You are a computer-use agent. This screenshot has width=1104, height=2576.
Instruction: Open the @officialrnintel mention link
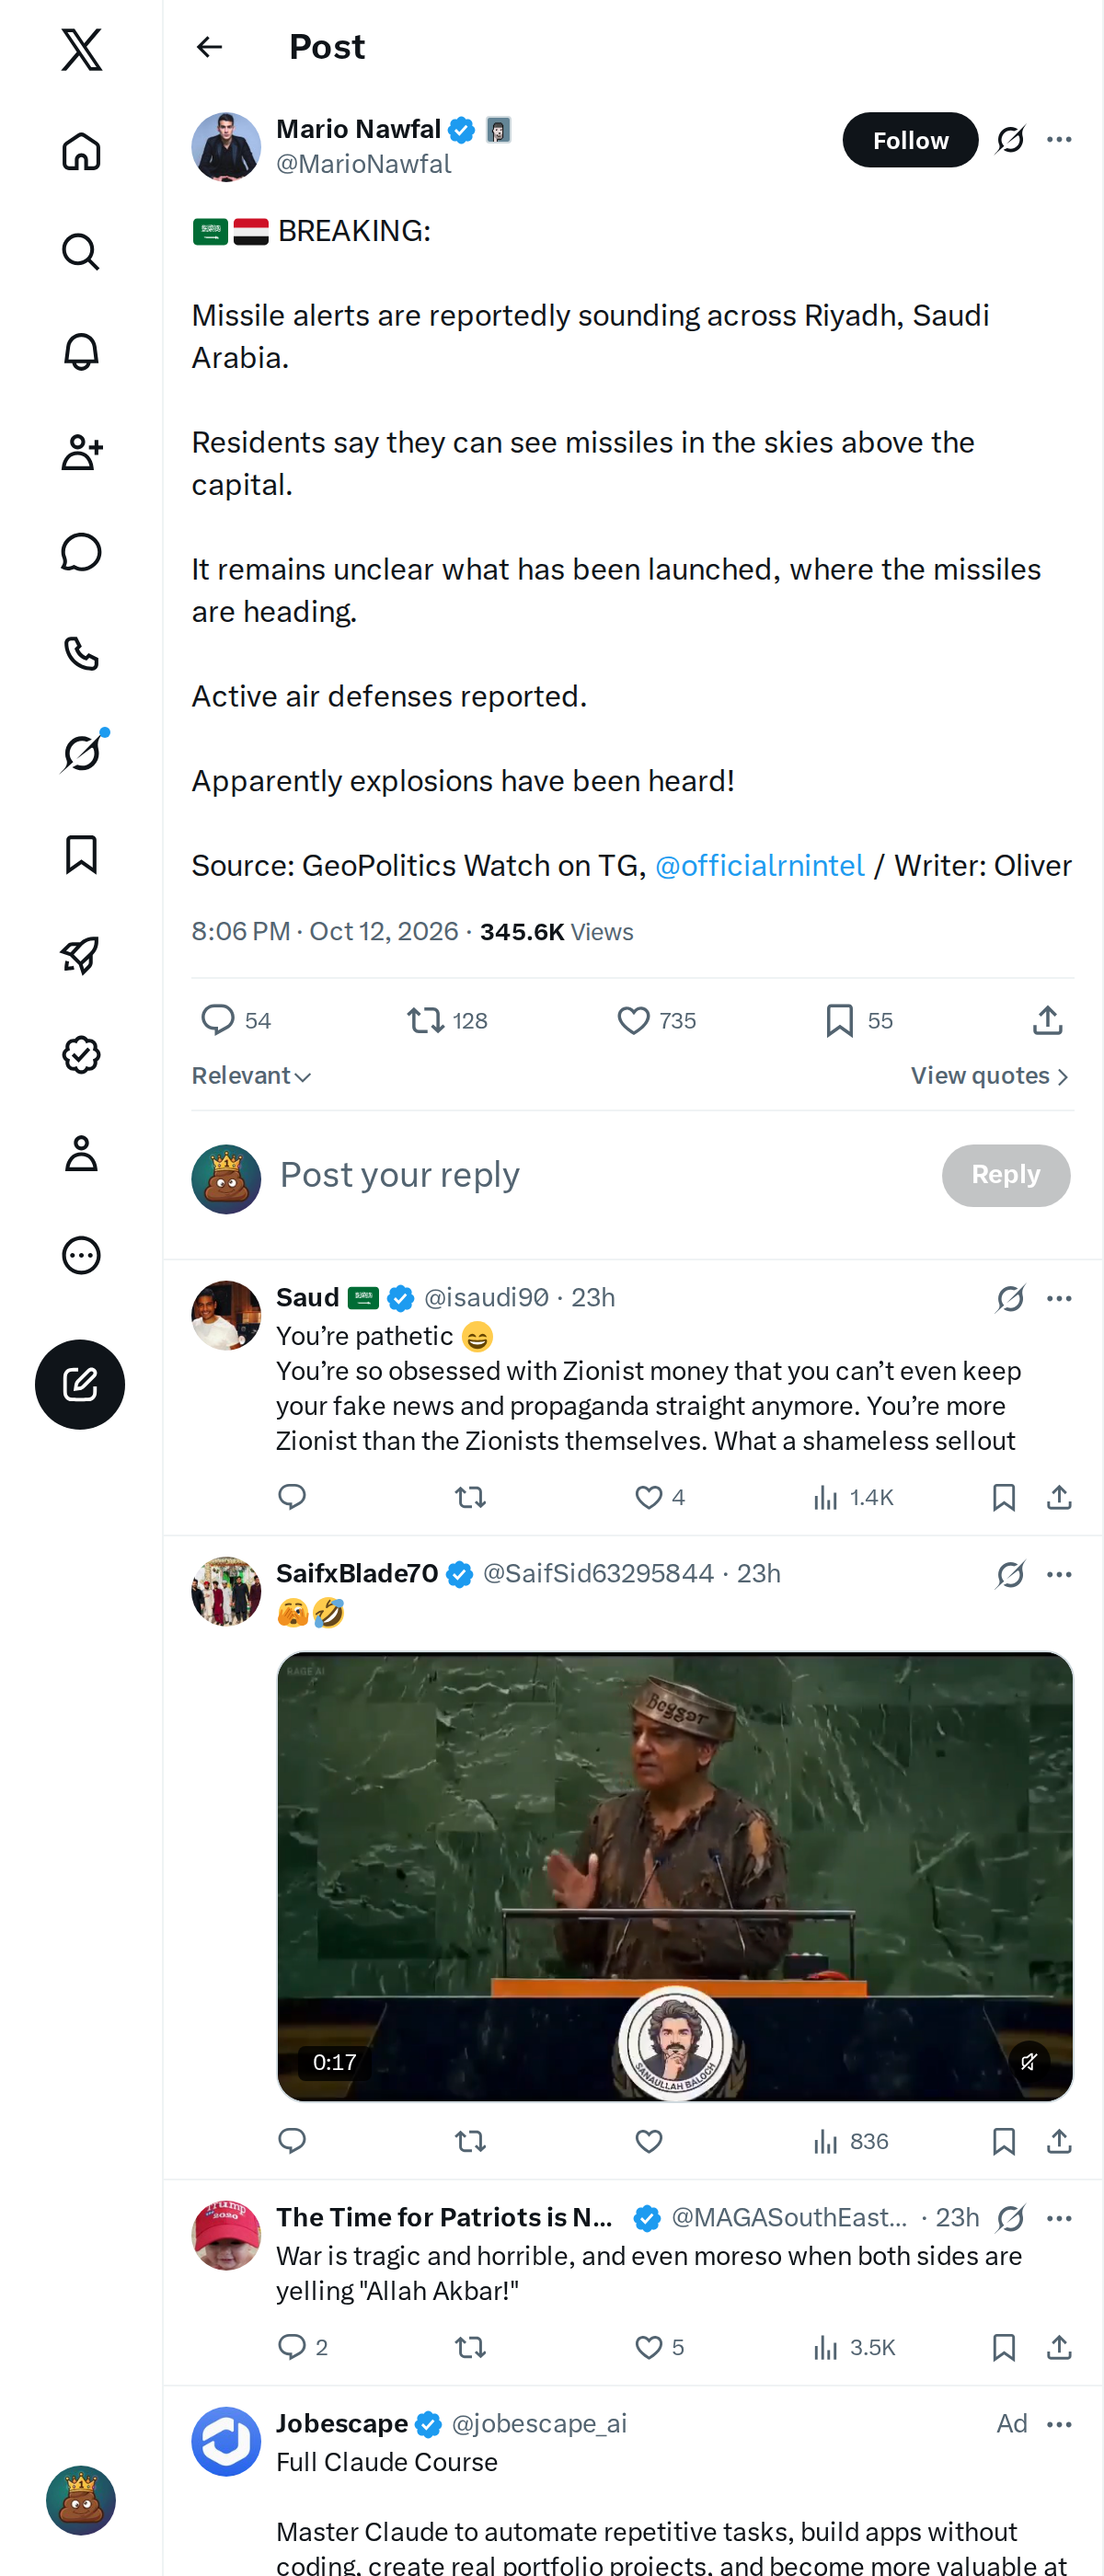[759, 865]
